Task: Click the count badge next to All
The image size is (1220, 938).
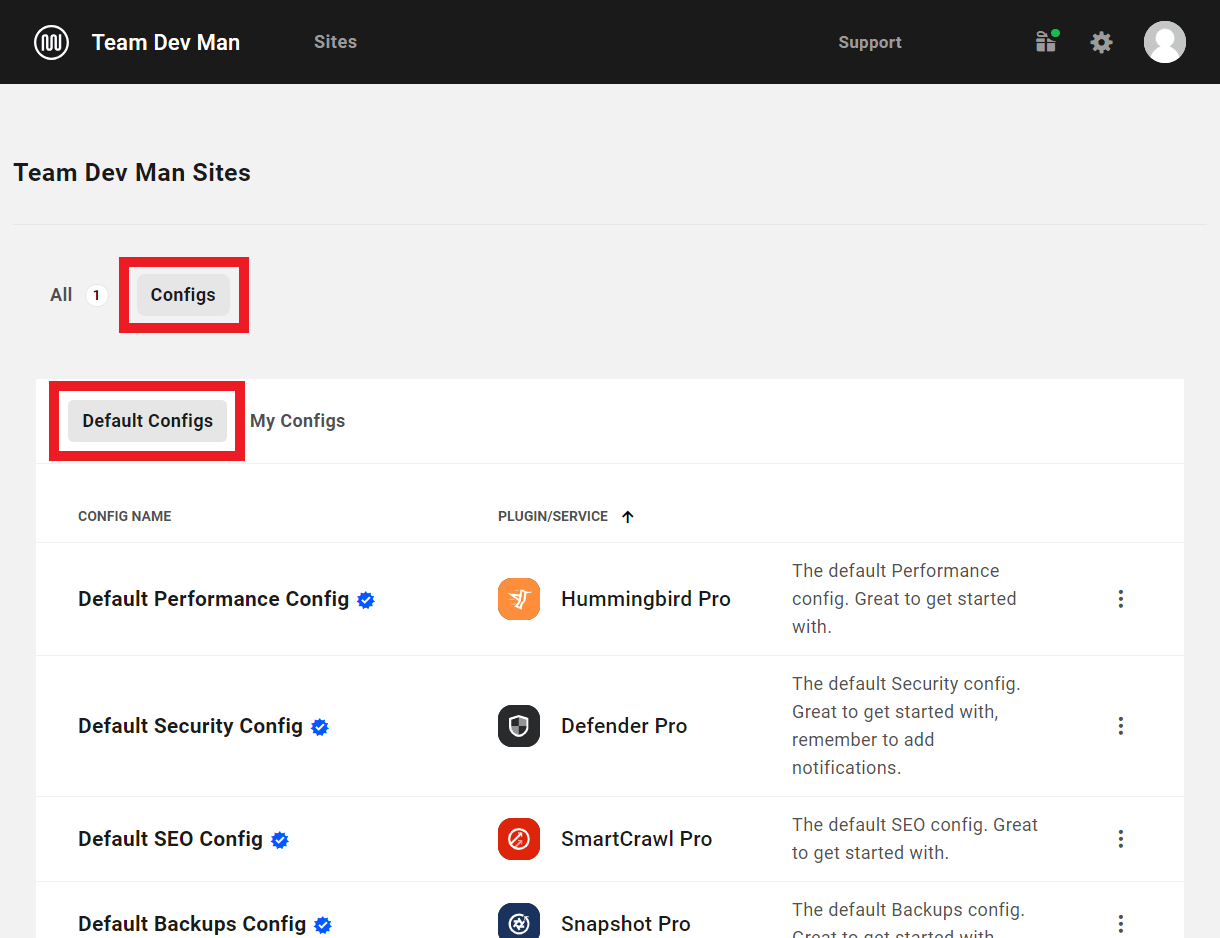Action: point(96,295)
